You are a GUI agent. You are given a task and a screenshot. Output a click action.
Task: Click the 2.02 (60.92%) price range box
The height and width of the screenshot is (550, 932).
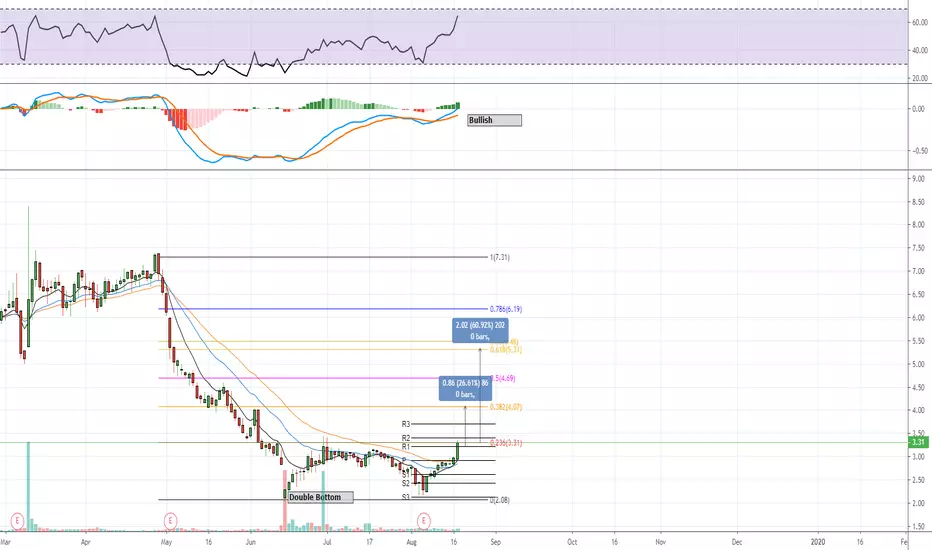pos(480,331)
